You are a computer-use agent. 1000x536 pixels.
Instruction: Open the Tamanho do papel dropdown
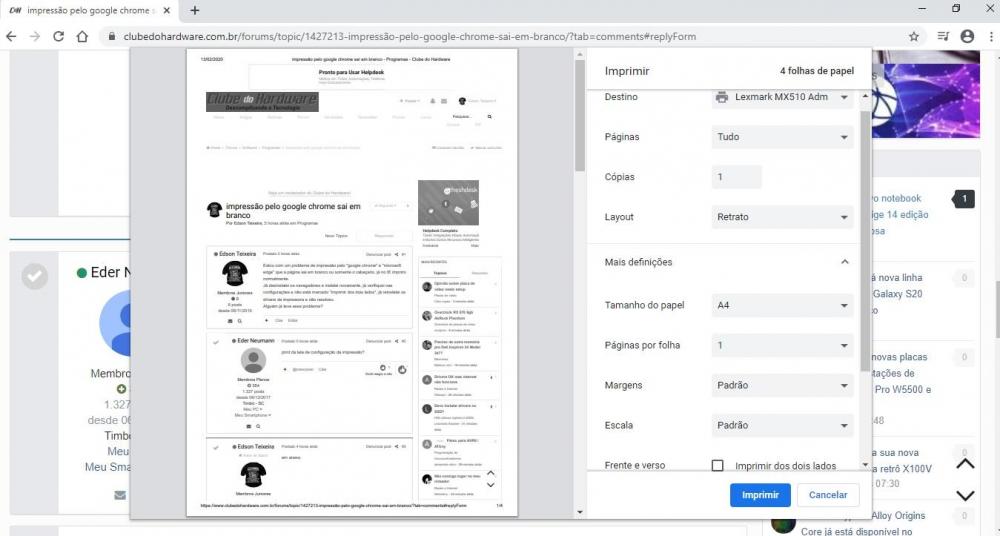pos(781,305)
